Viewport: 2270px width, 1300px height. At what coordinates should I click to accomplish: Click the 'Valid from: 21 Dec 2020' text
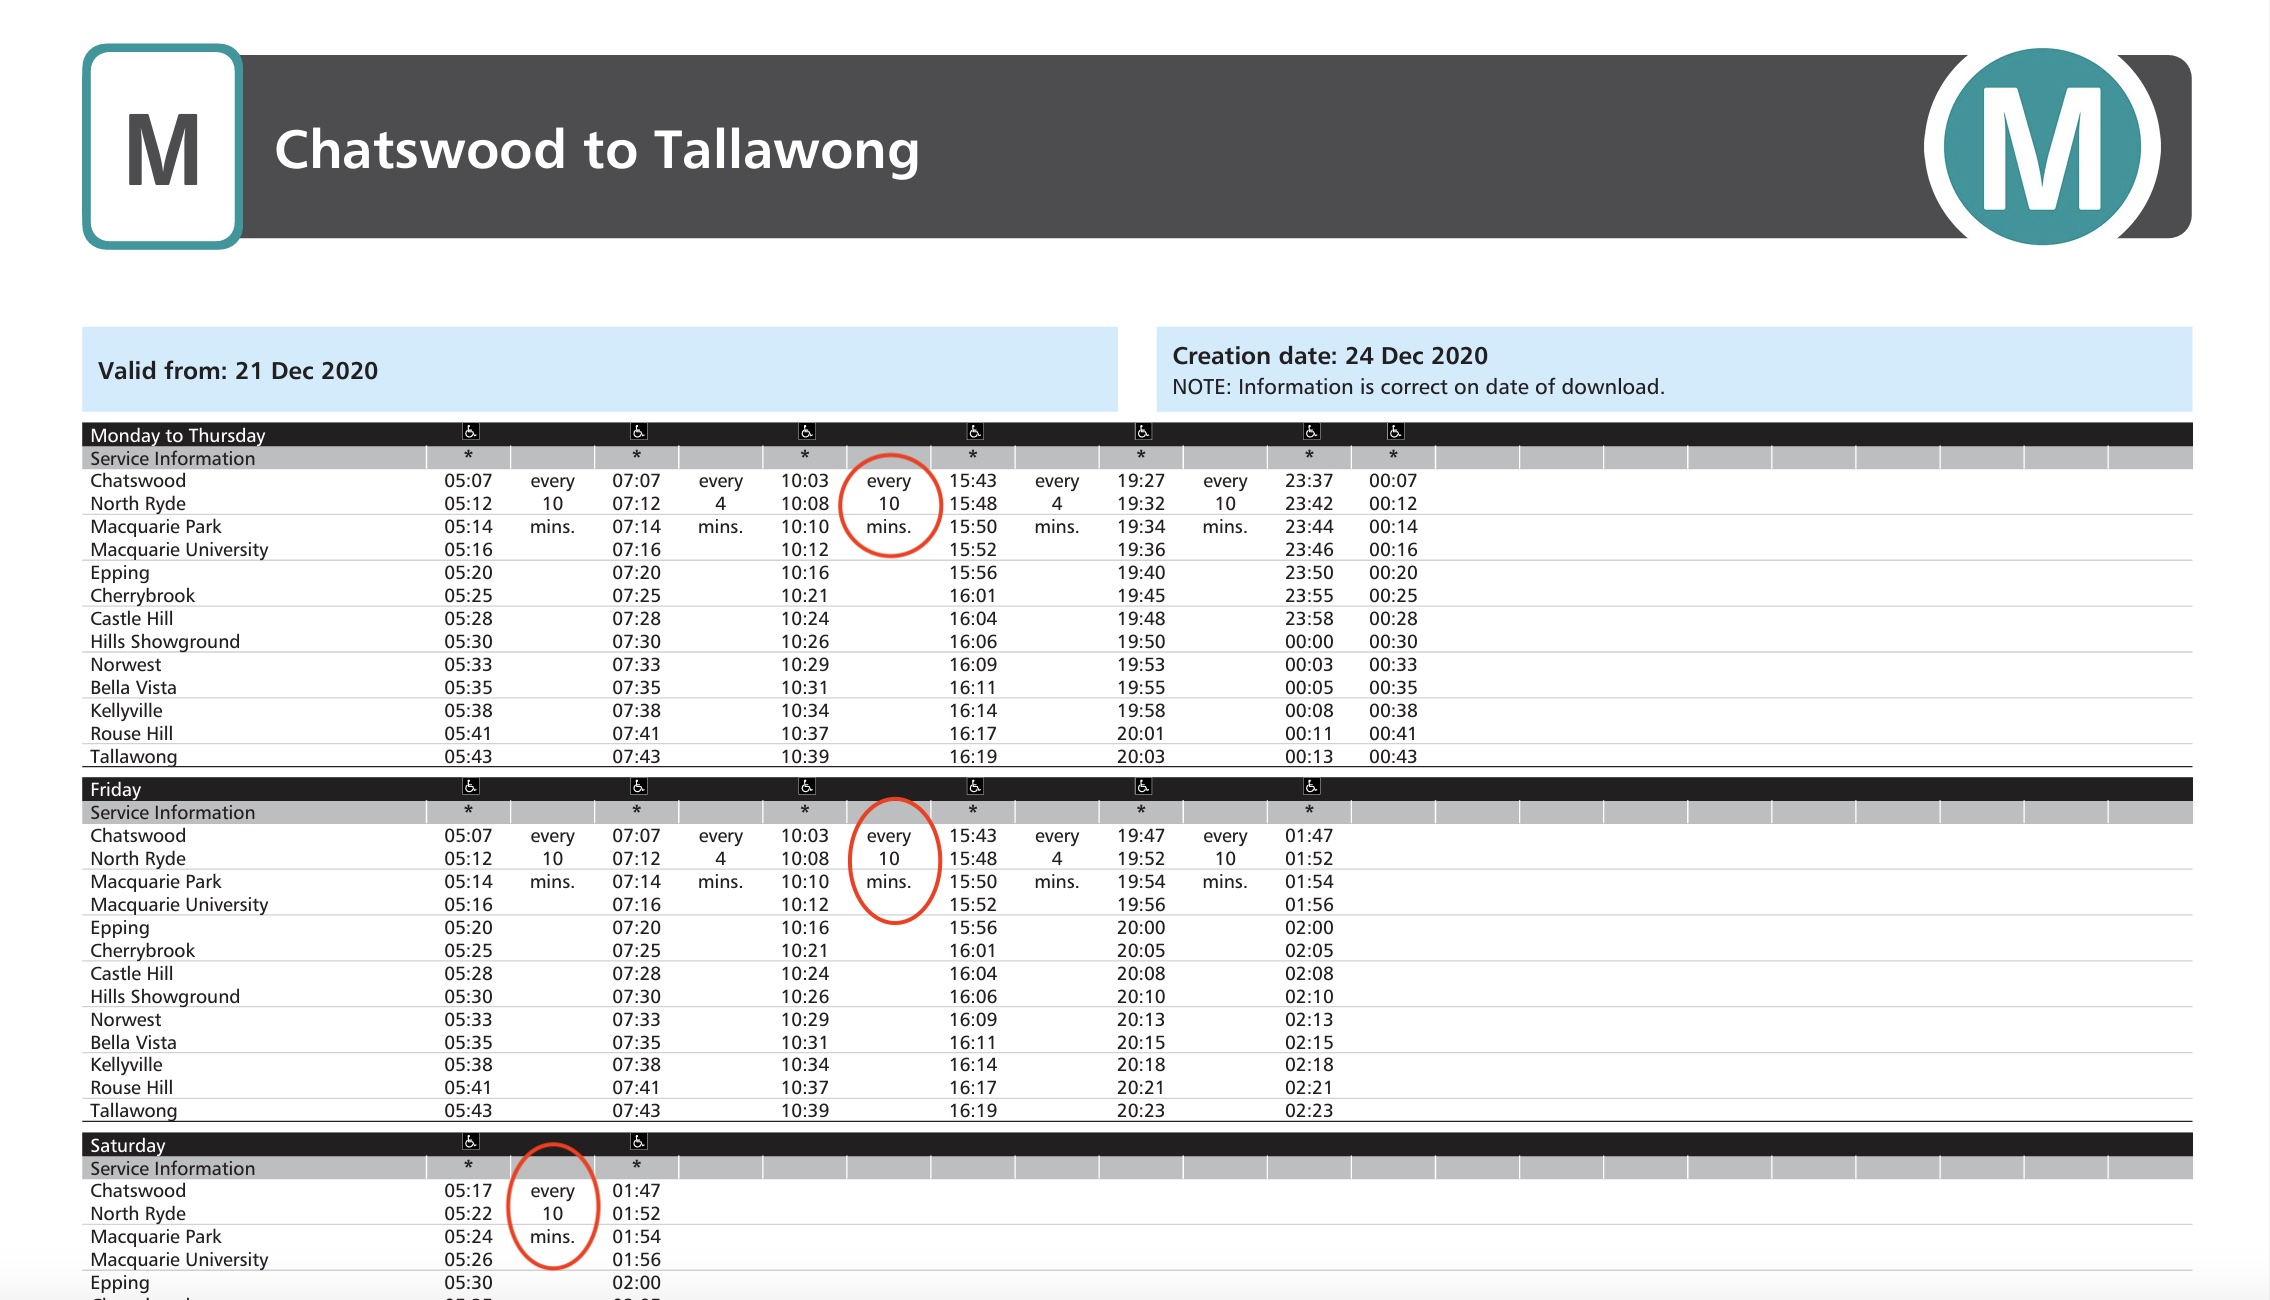(238, 371)
